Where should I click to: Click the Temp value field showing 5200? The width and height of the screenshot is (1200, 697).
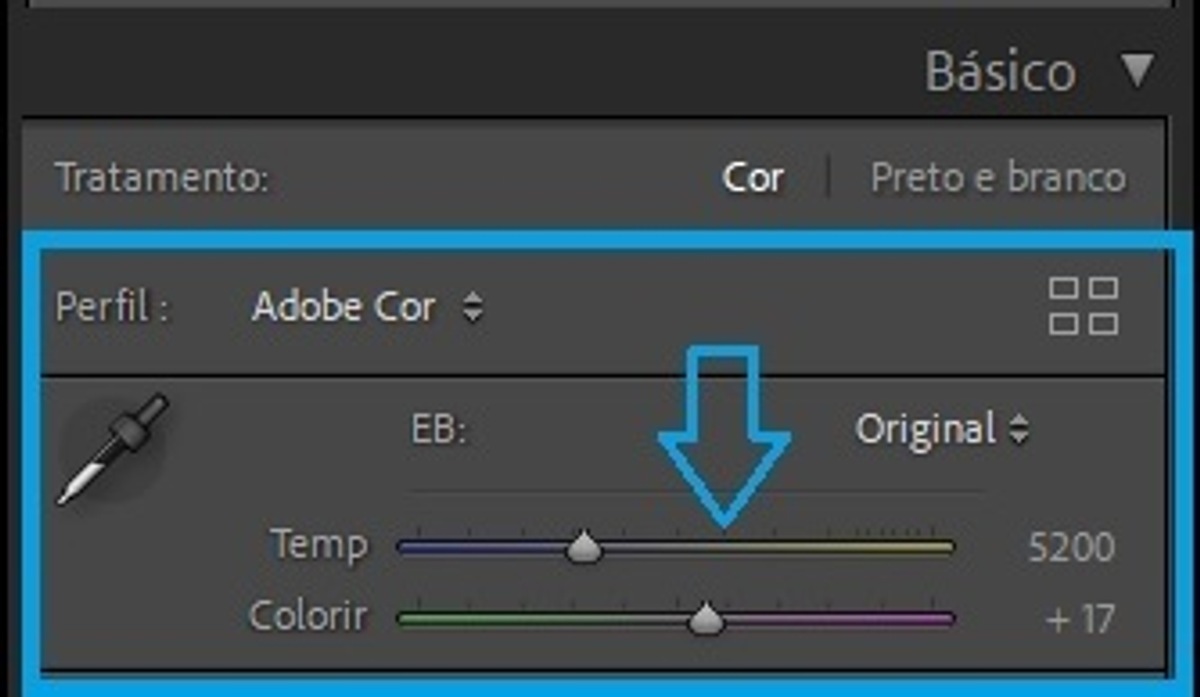[x=1070, y=548]
